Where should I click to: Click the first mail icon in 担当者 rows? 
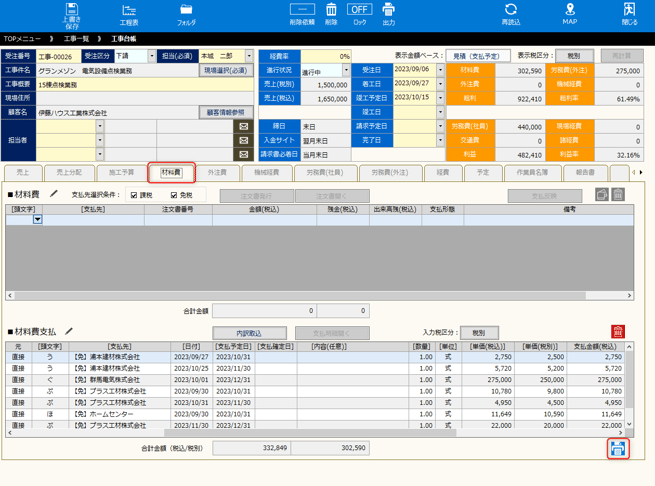244,126
